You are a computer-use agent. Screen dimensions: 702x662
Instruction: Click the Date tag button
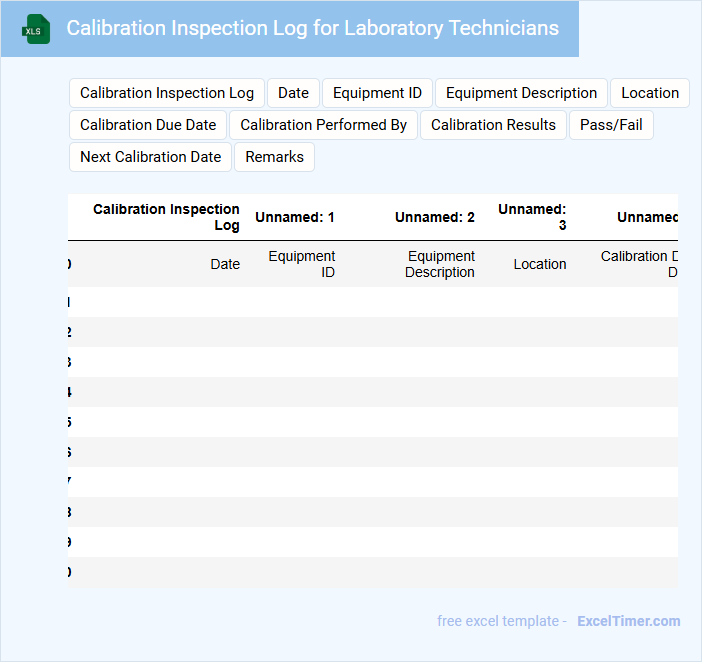293,93
